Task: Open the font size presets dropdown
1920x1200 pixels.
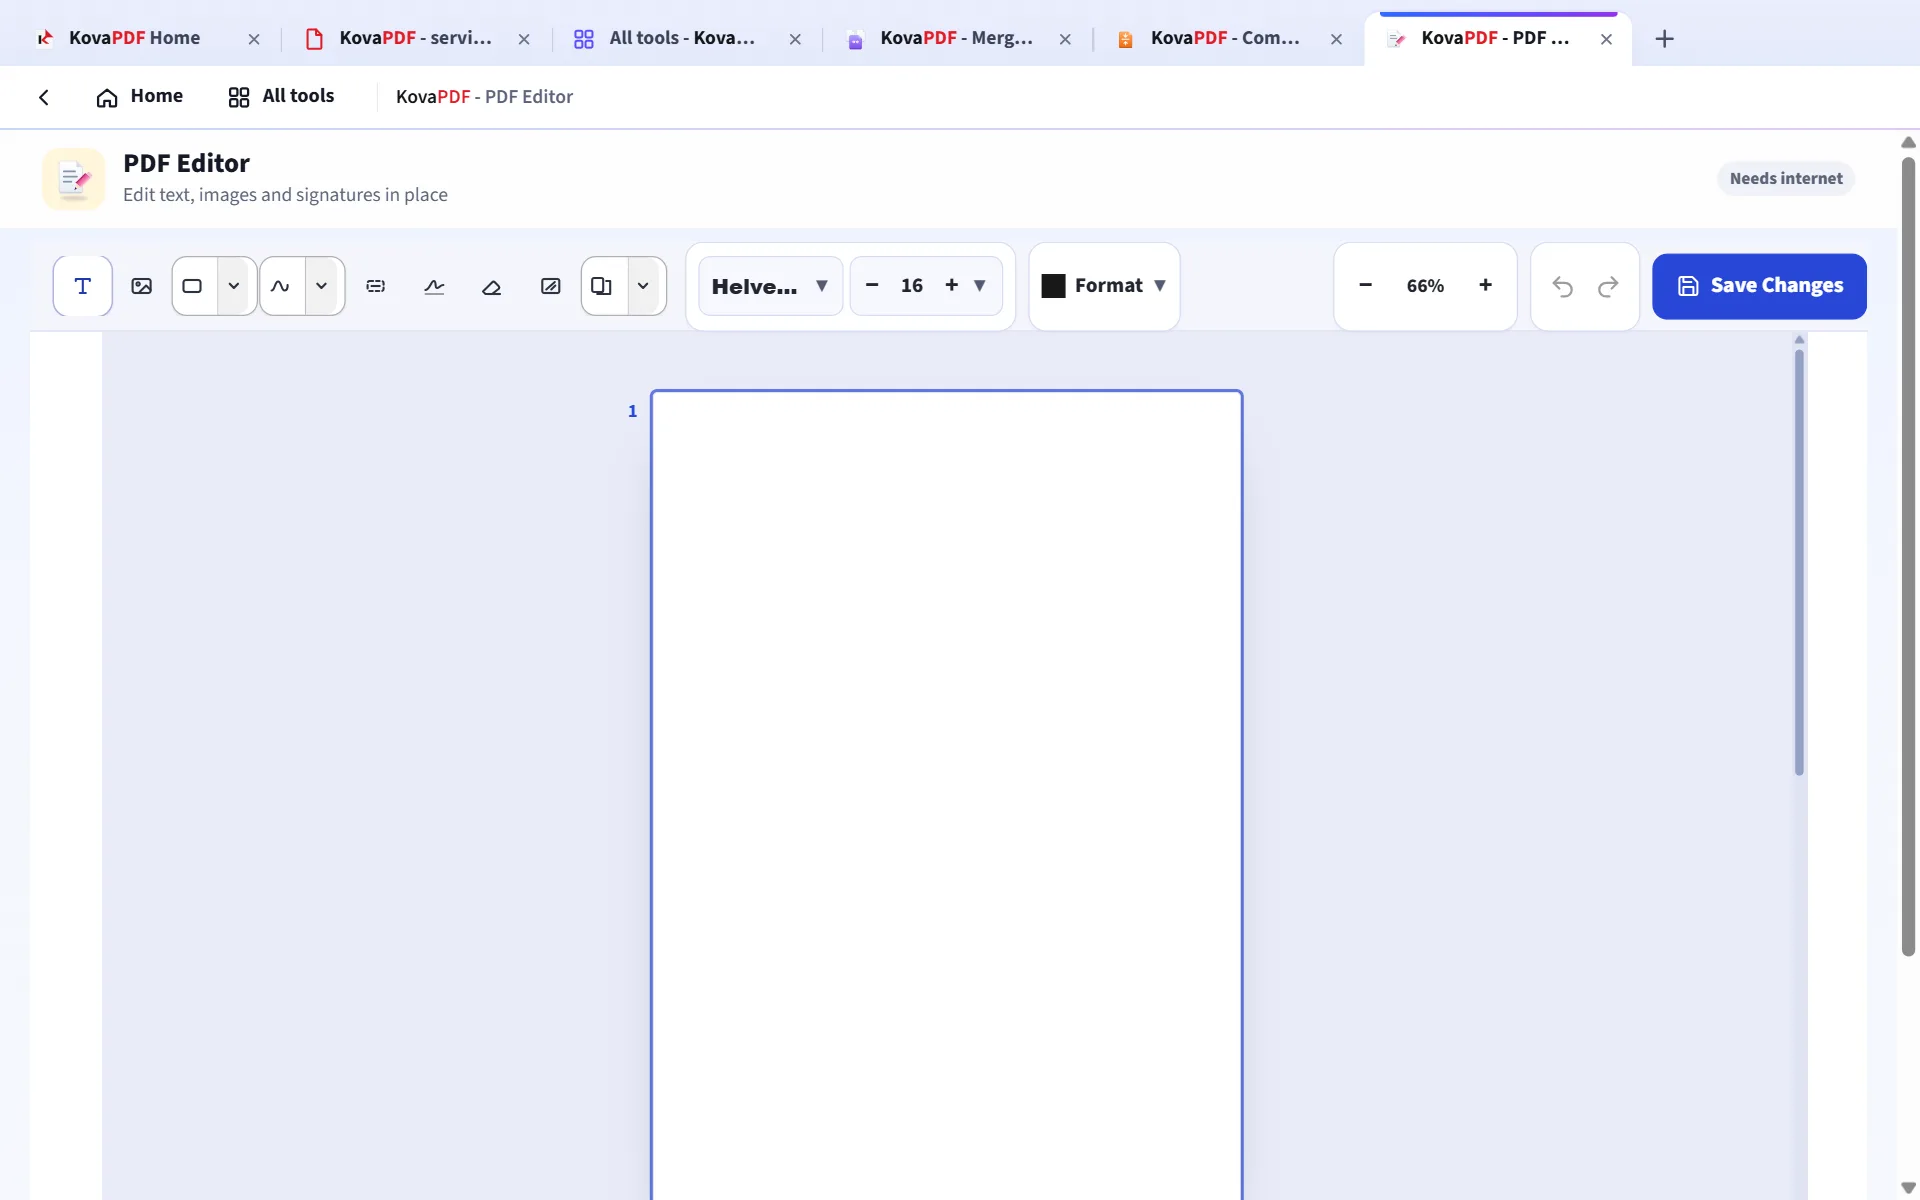Action: point(980,285)
